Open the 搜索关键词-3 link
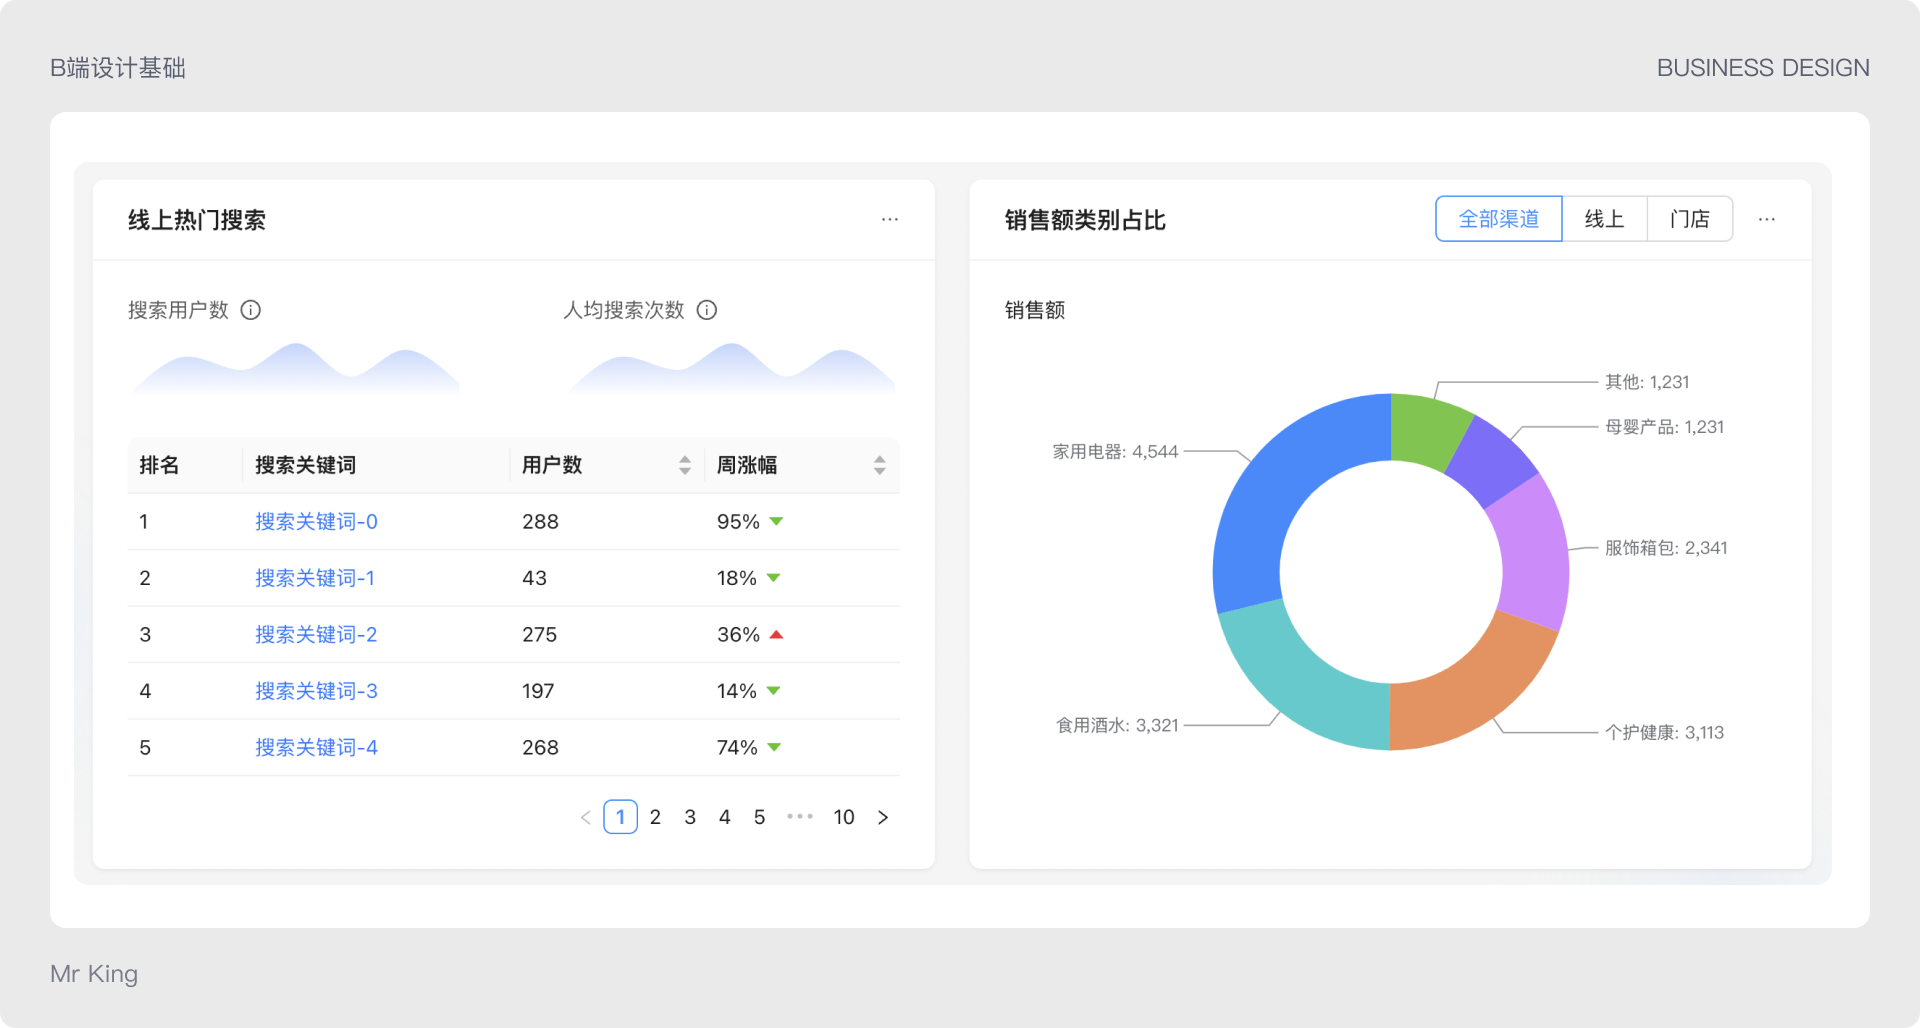The image size is (1920, 1028). [x=316, y=691]
